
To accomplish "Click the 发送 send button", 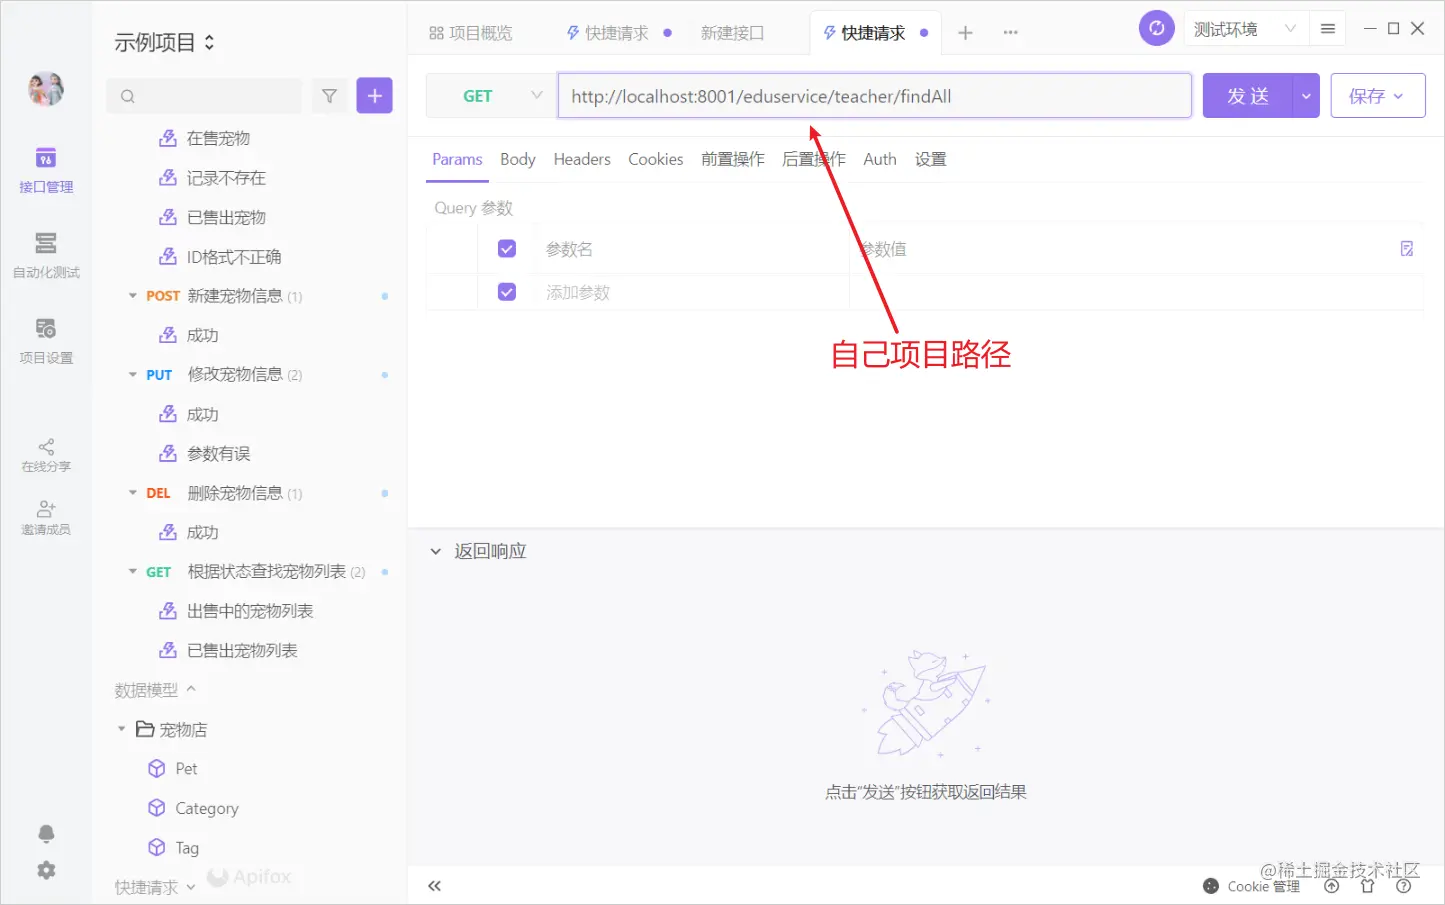I will click(x=1248, y=95).
